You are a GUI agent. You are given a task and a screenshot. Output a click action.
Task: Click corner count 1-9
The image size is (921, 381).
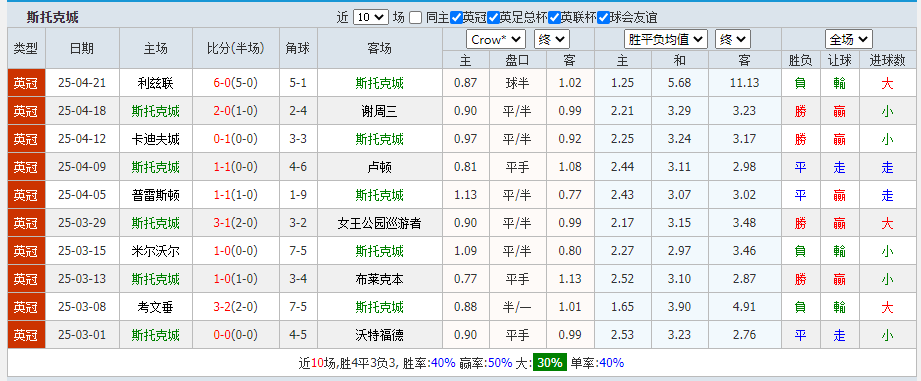[x=298, y=195]
